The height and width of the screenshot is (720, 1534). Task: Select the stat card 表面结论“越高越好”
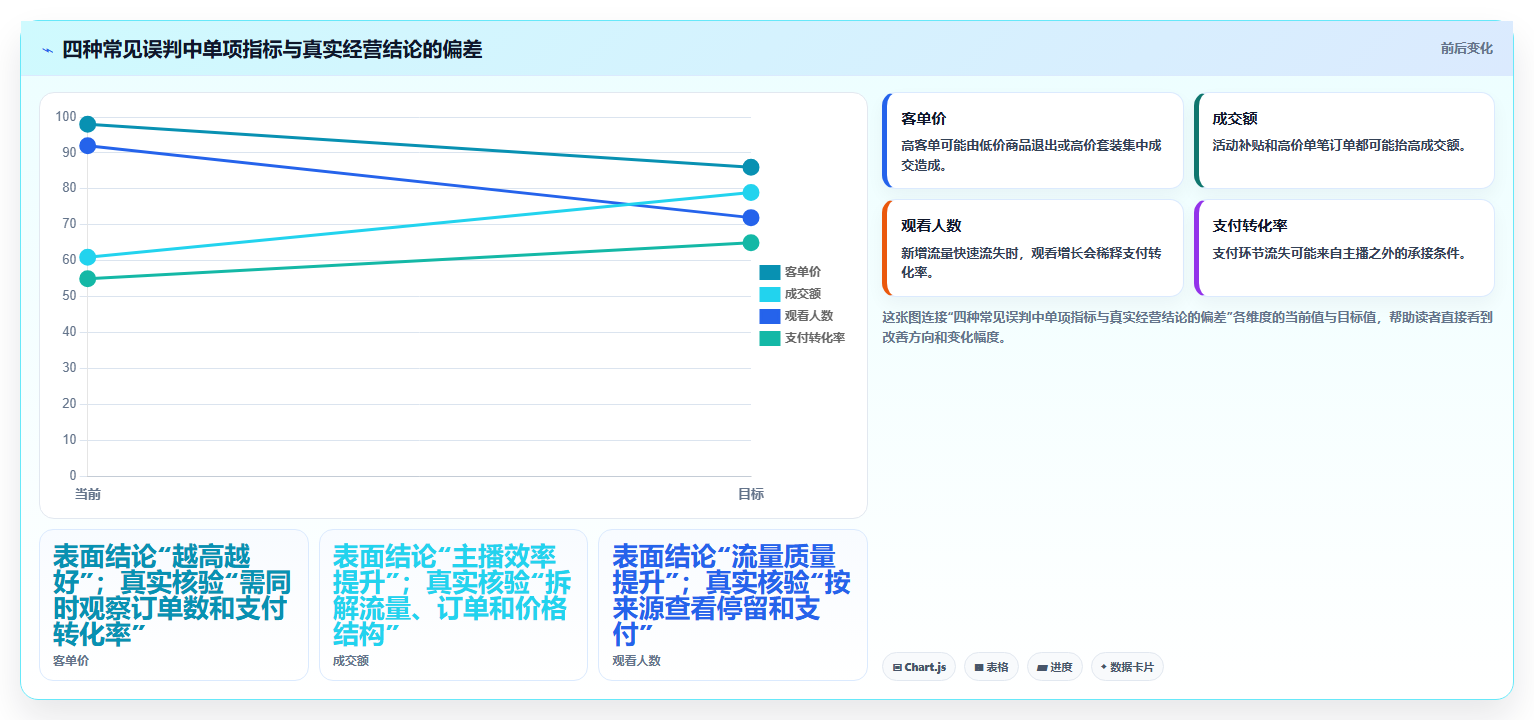point(174,605)
